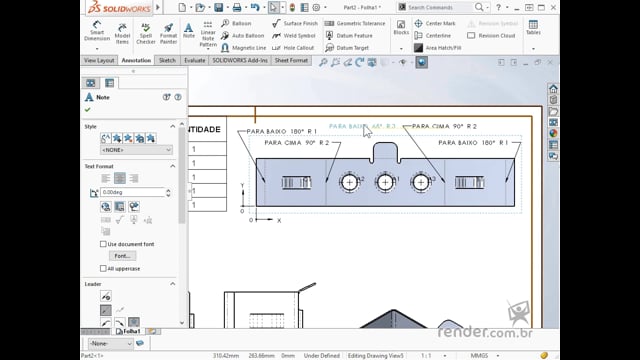Toggle the selected straight leader button
Screen dimensions: 640x360
106,310
